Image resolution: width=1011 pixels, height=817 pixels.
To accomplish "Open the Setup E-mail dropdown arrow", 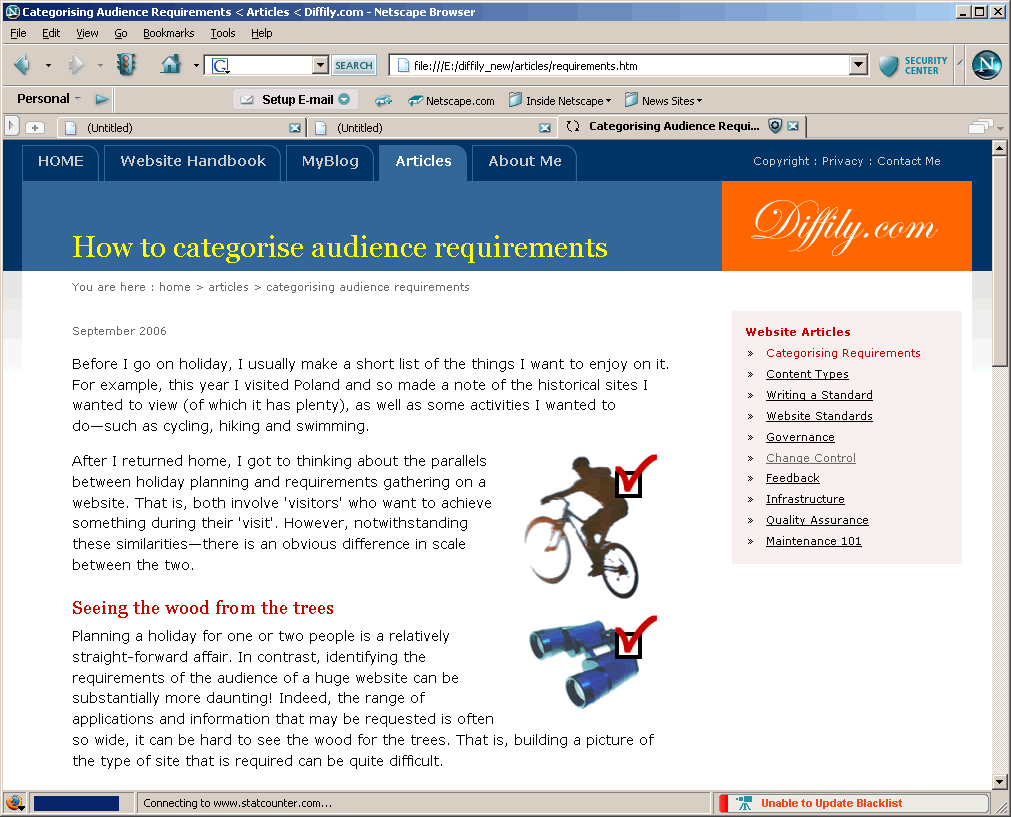I will [x=344, y=99].
